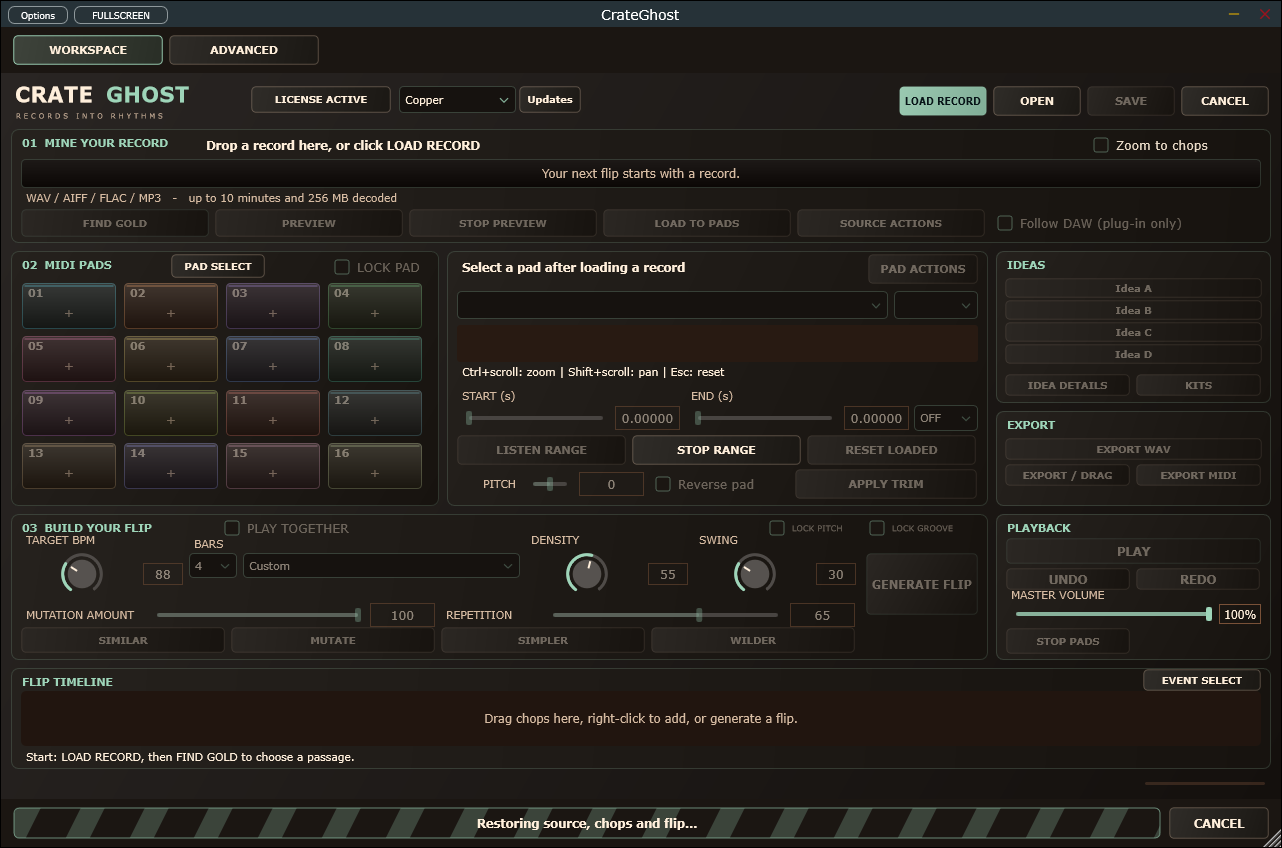Adjust the MASTER VOLUME slider
The width and height of the screenshot is (1282, 848).
point(1113,614)
